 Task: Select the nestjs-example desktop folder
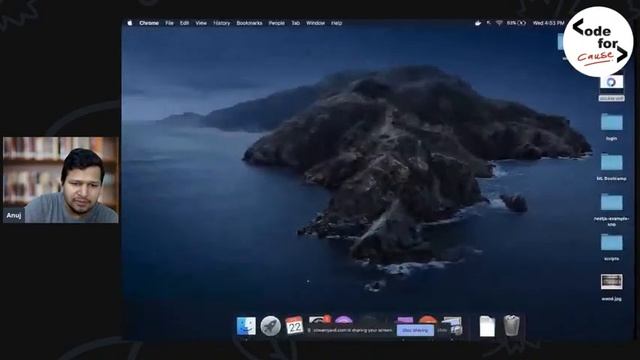click(x=611, y=209)
